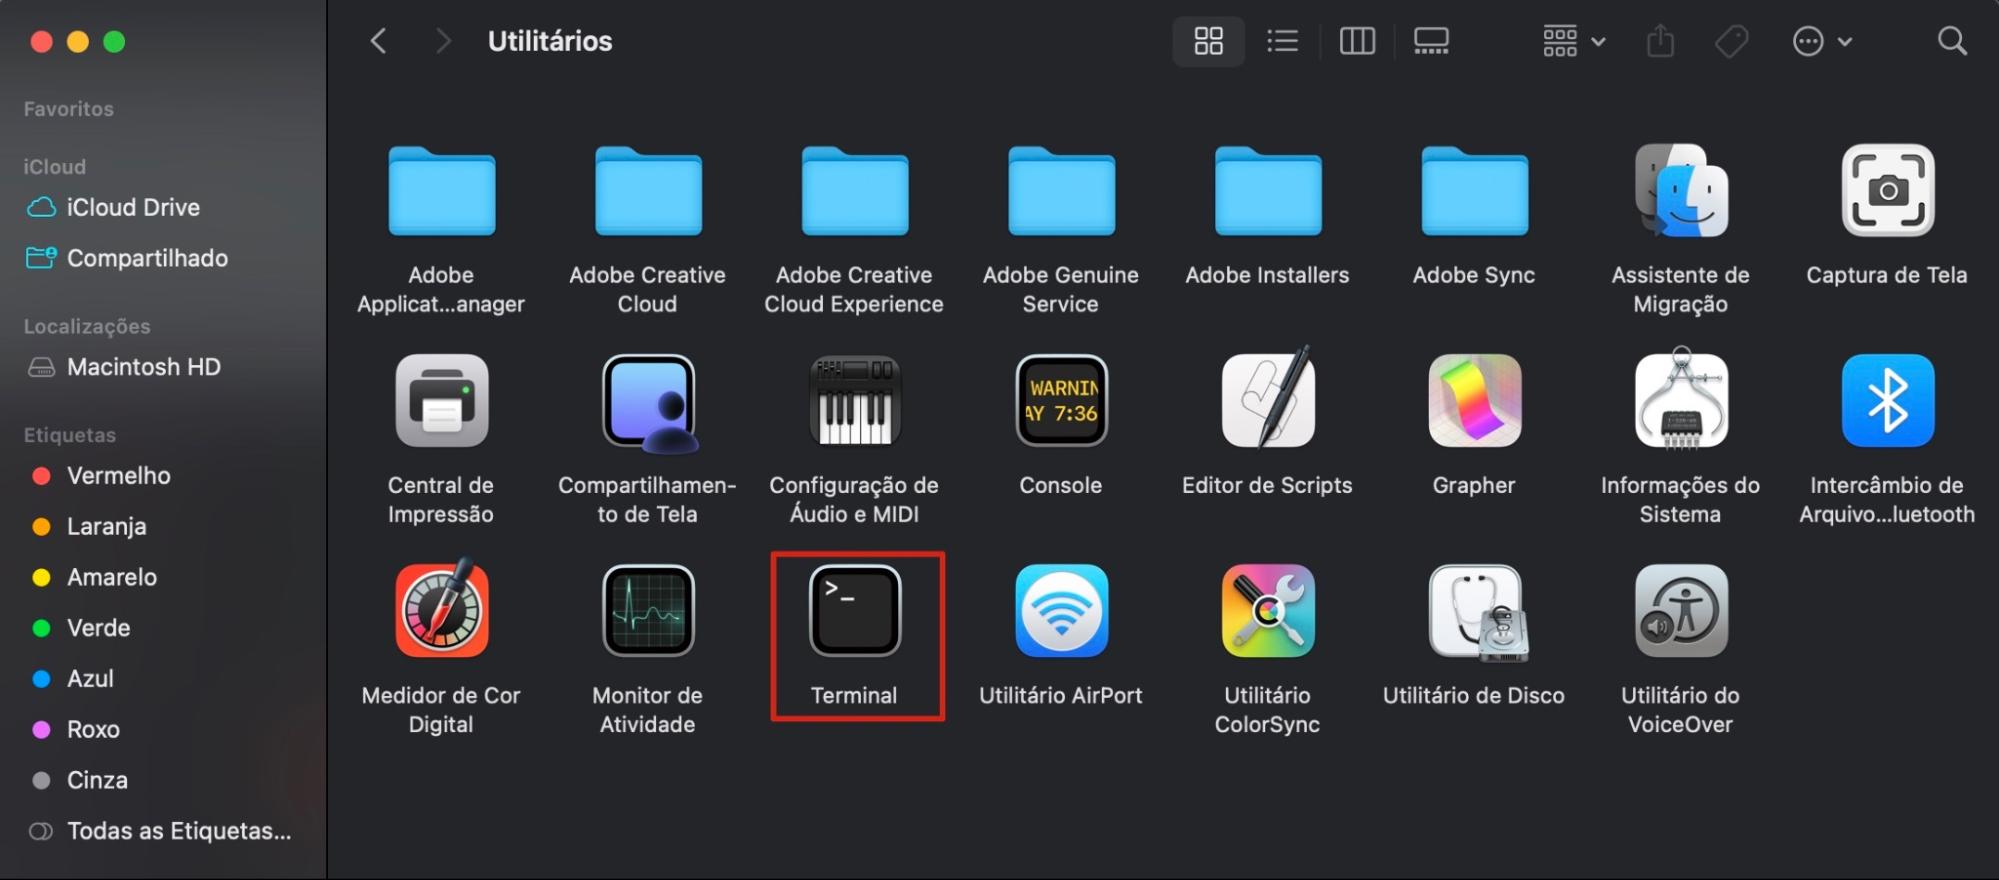Open Monitor de Atividade app
1999x880 pixels.
[648, 611]
